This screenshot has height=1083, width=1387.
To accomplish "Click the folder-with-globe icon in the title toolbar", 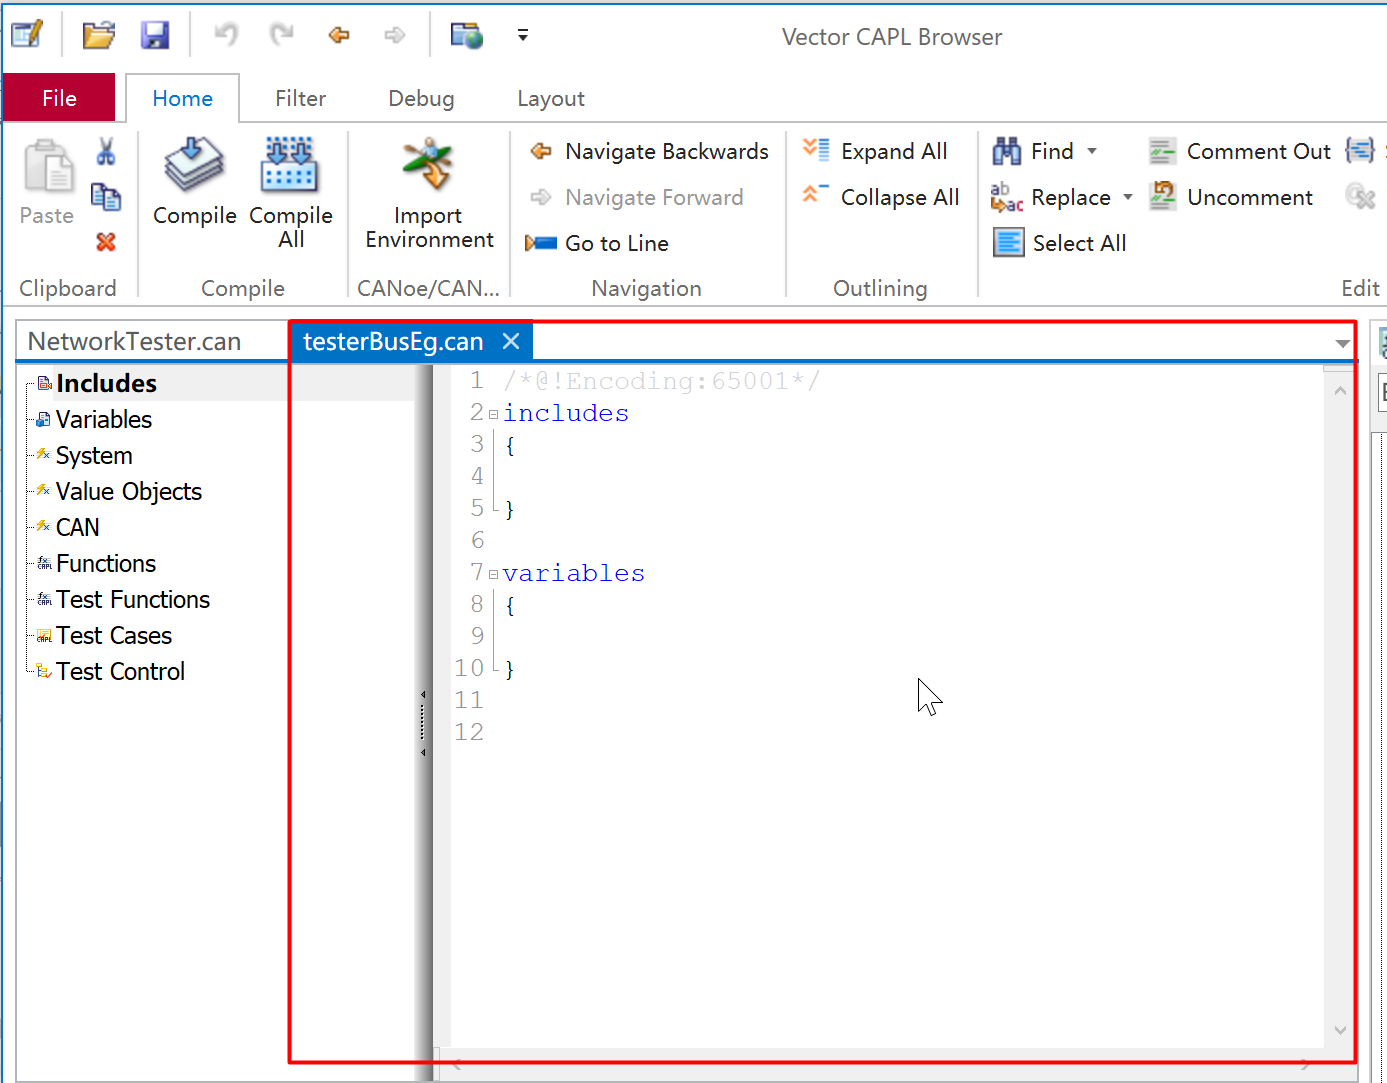I will tap(467, 36).
